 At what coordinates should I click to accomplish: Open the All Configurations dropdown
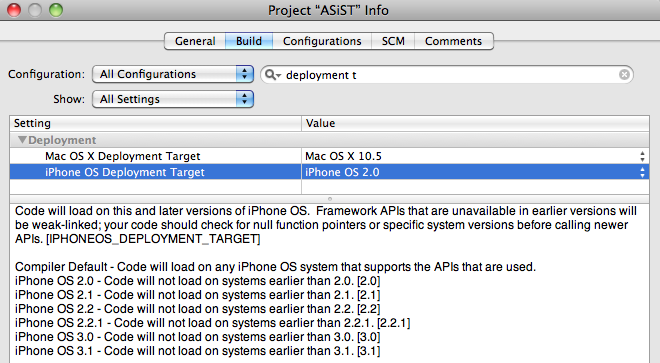click(173, 74)
